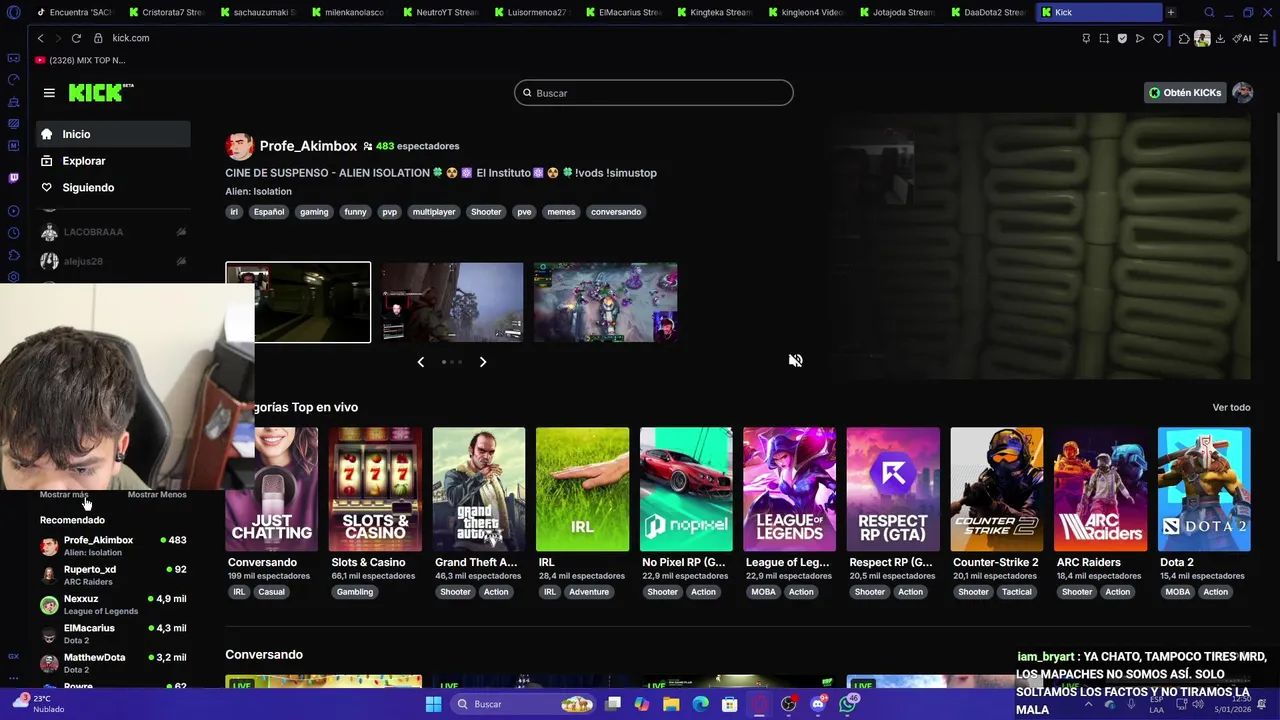Viewport: 1280px width, 720px height.
Task: Switch to Kingteka Stream tab
Action: 713,12
